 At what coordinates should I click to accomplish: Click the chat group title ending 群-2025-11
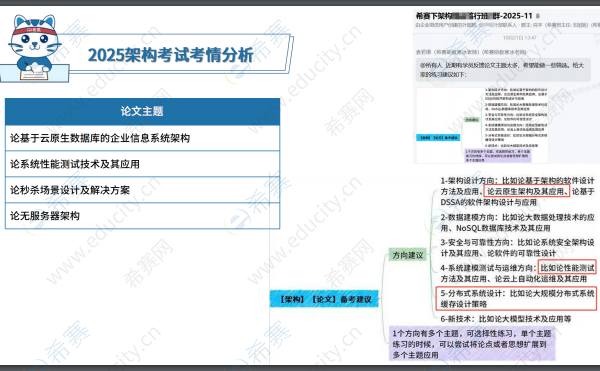coord(474,16)
